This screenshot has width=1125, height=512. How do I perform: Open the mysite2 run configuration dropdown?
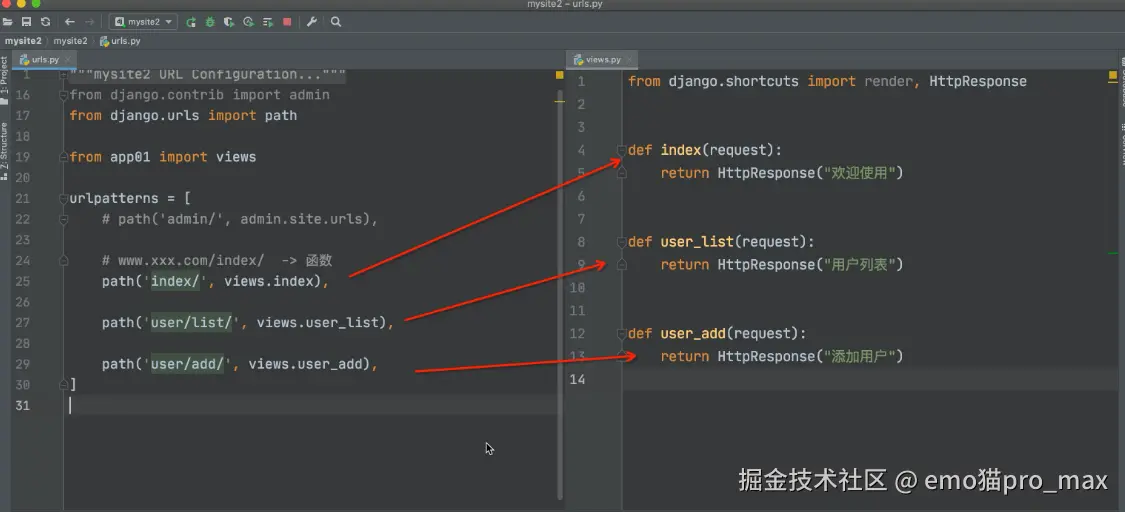click(145, 22)
